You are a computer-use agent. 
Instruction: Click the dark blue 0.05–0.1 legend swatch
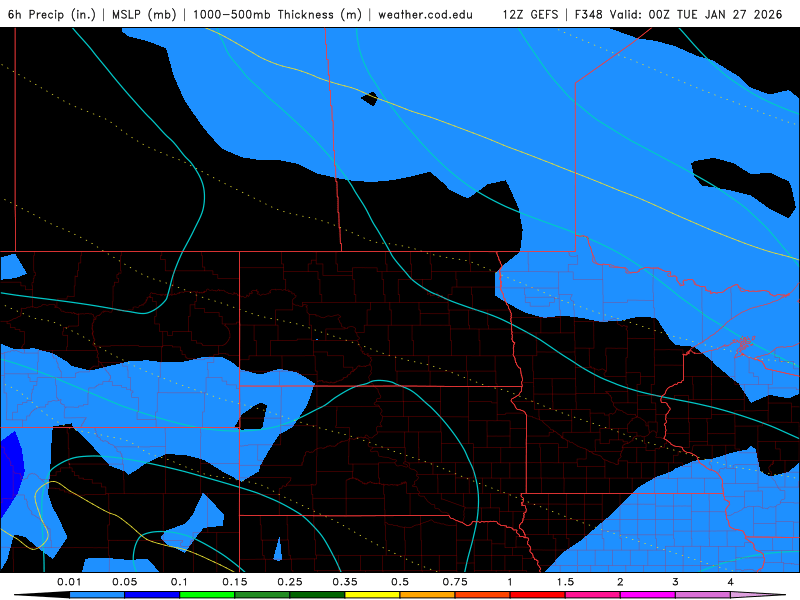point(152,595)
